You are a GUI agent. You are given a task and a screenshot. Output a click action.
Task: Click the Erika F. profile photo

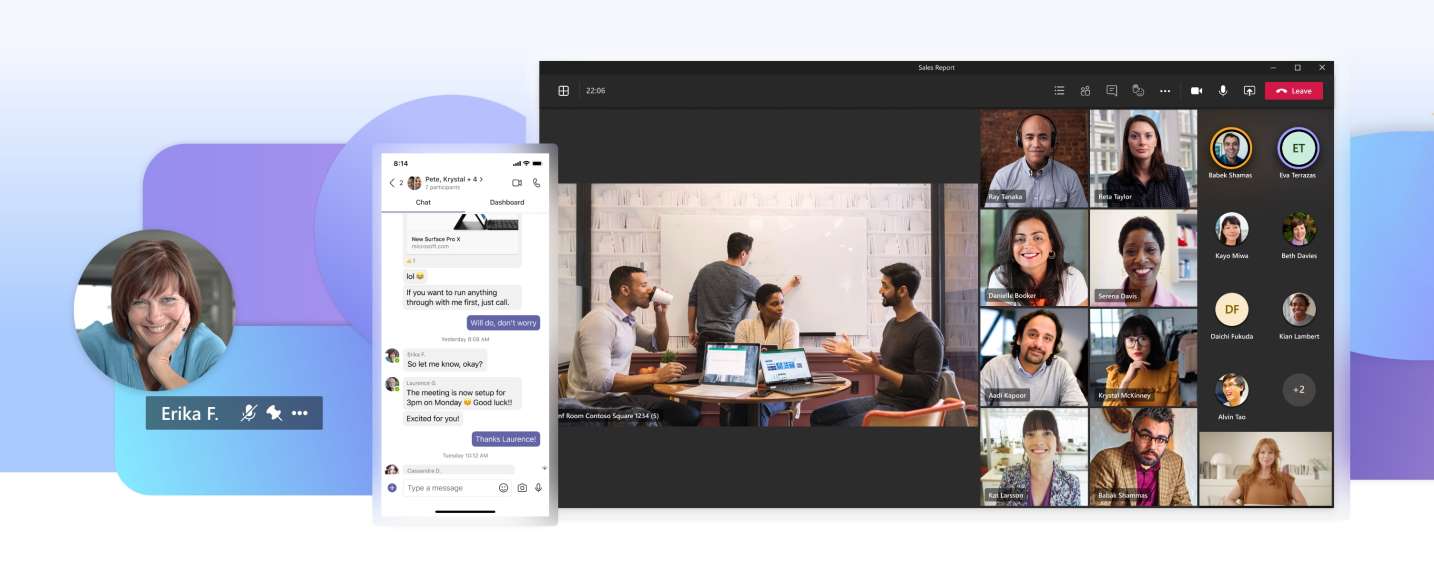tap(154, 310)
